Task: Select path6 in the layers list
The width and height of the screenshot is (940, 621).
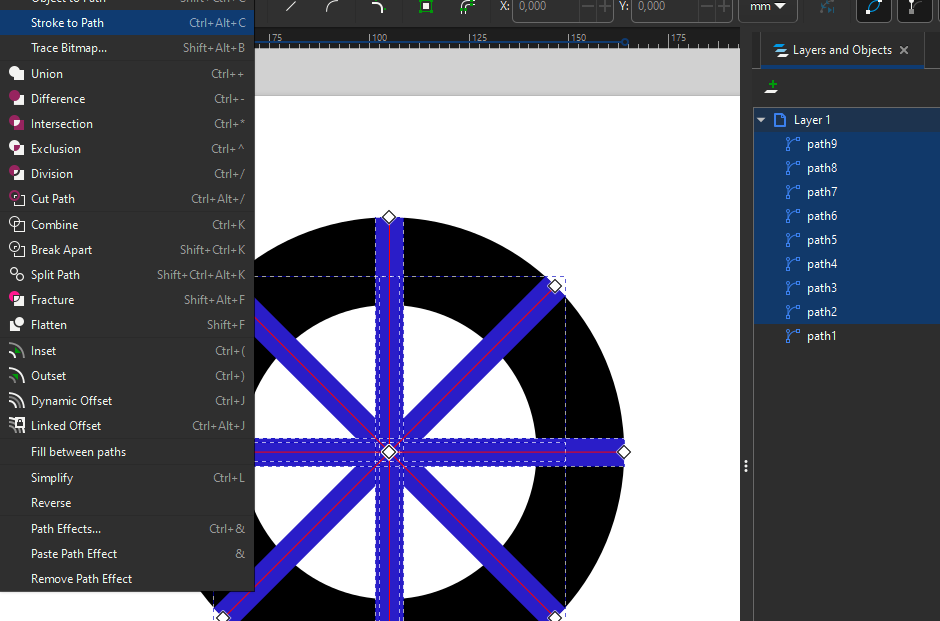Action: [846, 216]
